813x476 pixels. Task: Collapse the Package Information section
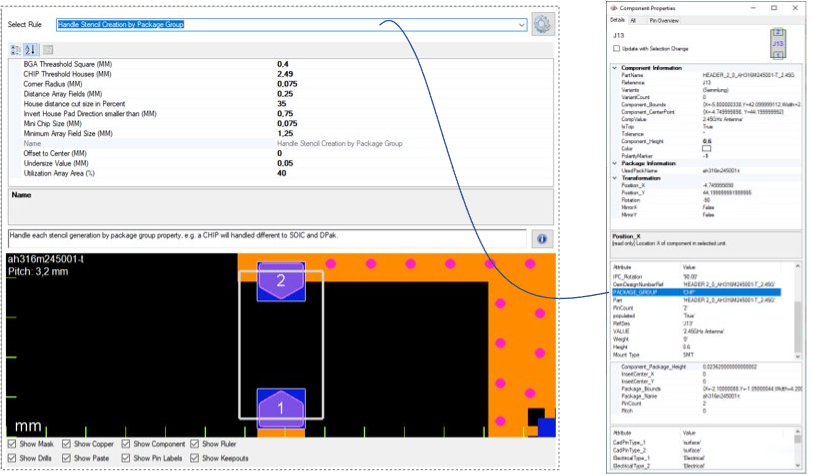tap(615, 163)
